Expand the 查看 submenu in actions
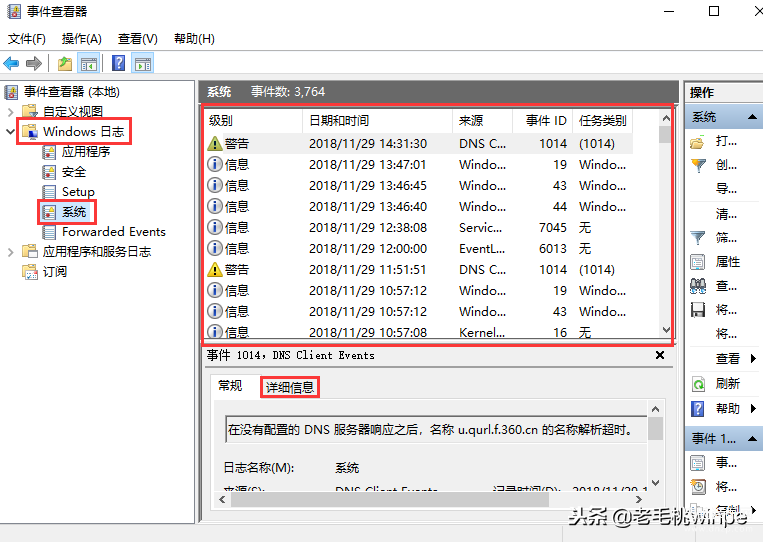 point(753,359)
